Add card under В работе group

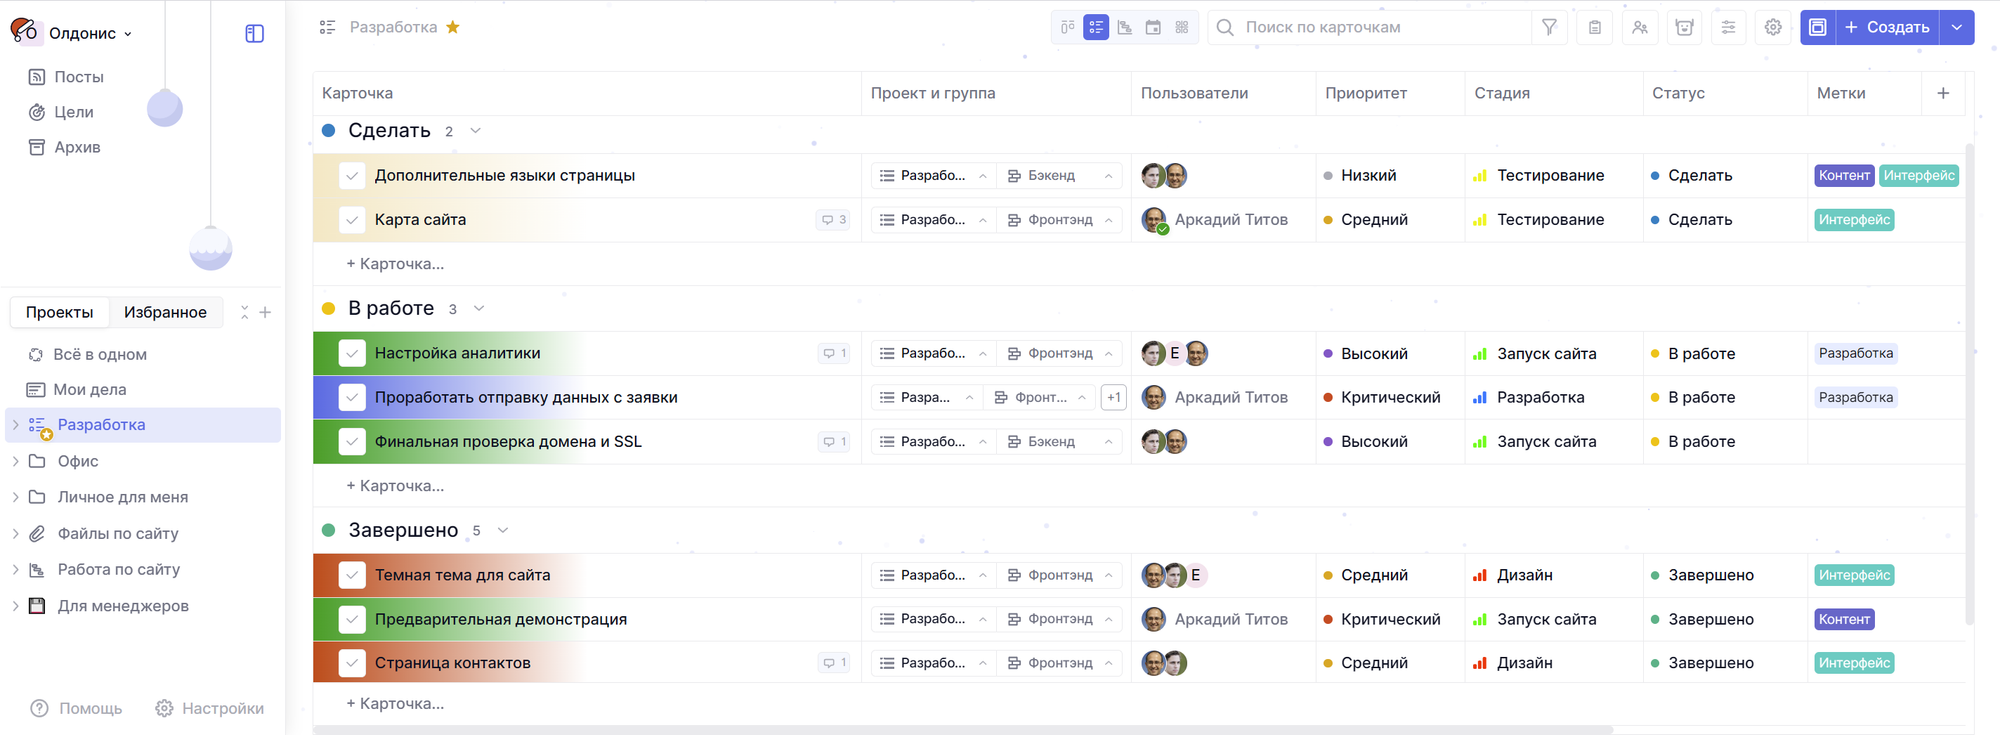click(x=395, y=486)
